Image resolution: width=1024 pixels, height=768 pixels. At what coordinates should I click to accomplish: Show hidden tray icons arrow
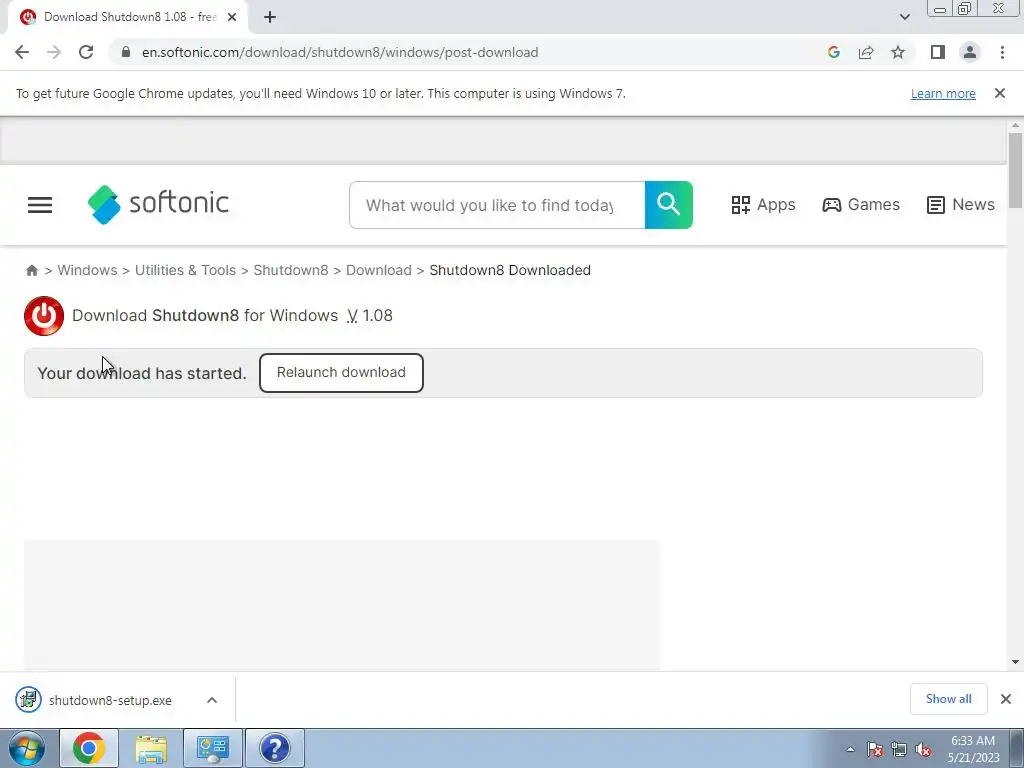point(850,749)
